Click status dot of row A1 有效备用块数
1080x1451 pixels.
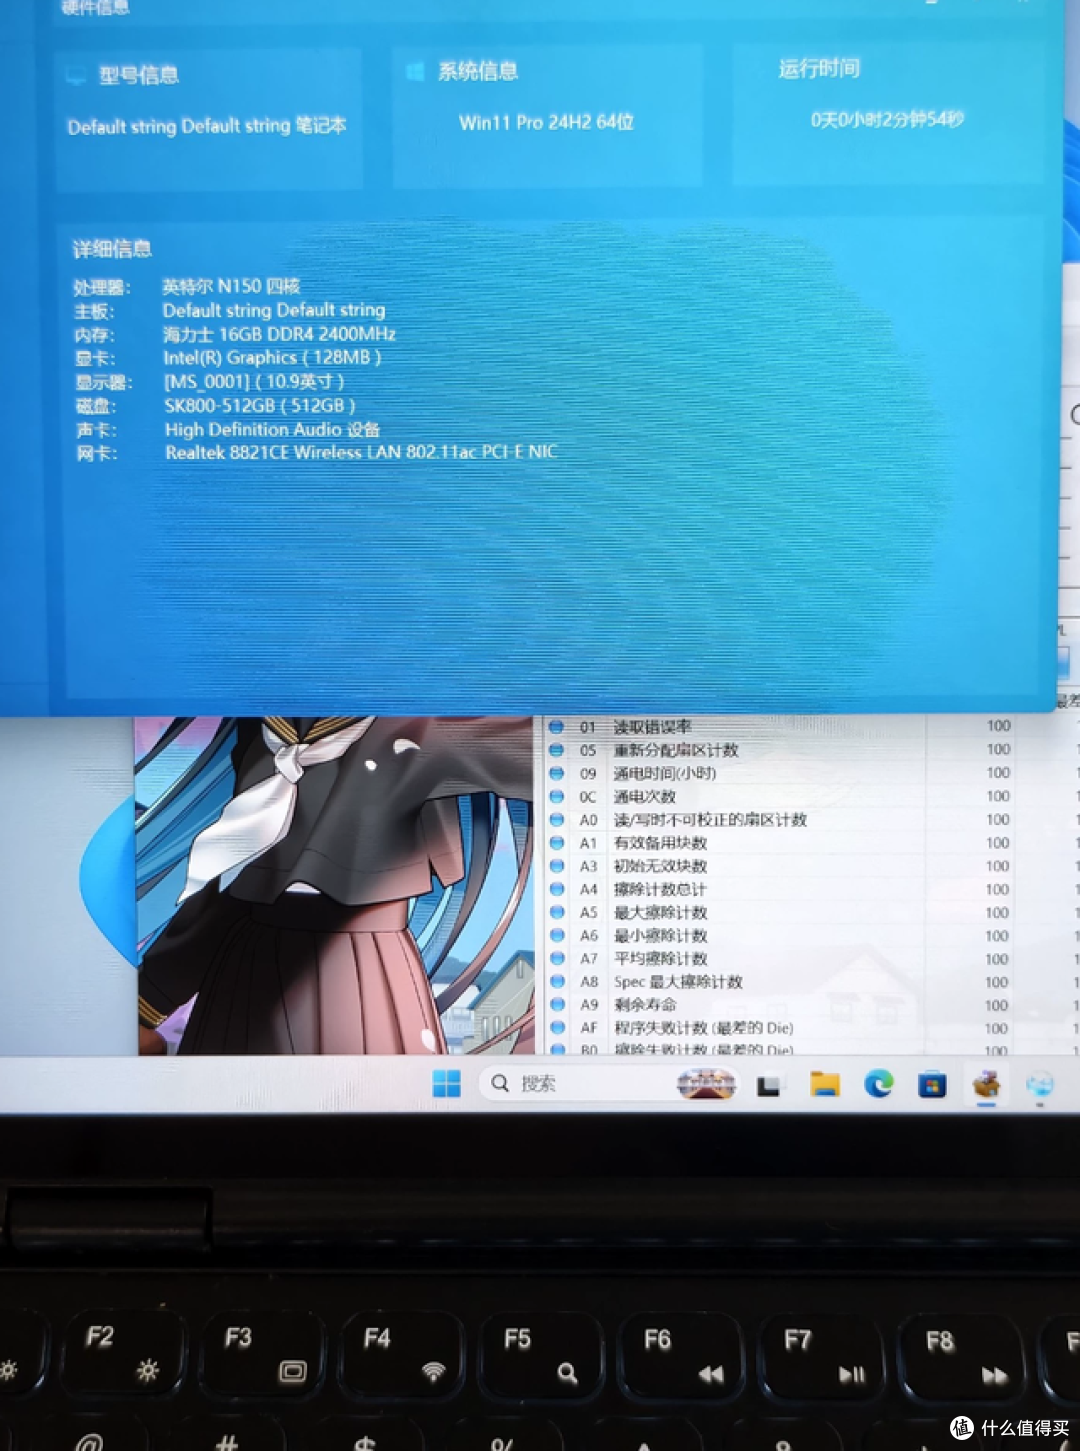(x=557, y=843)
